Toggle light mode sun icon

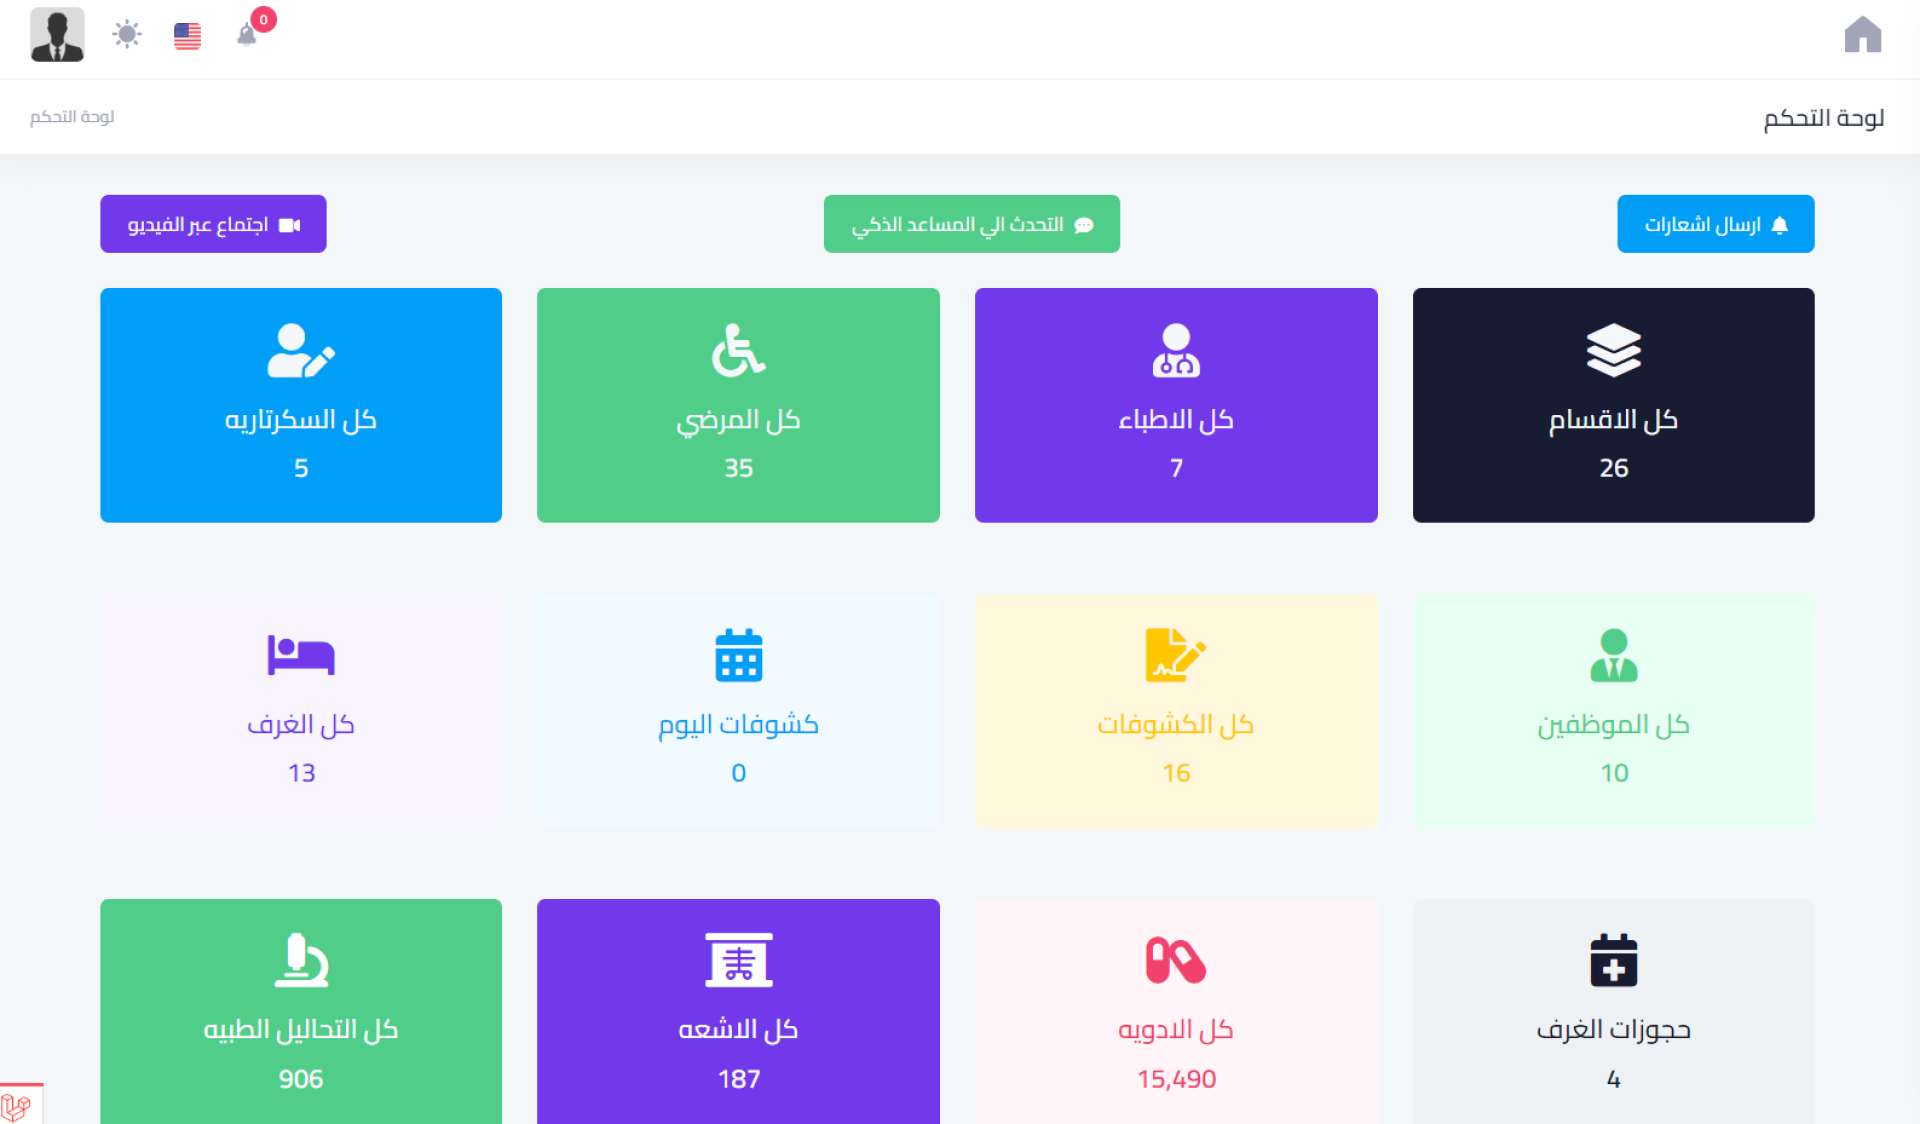click(127, 35)
